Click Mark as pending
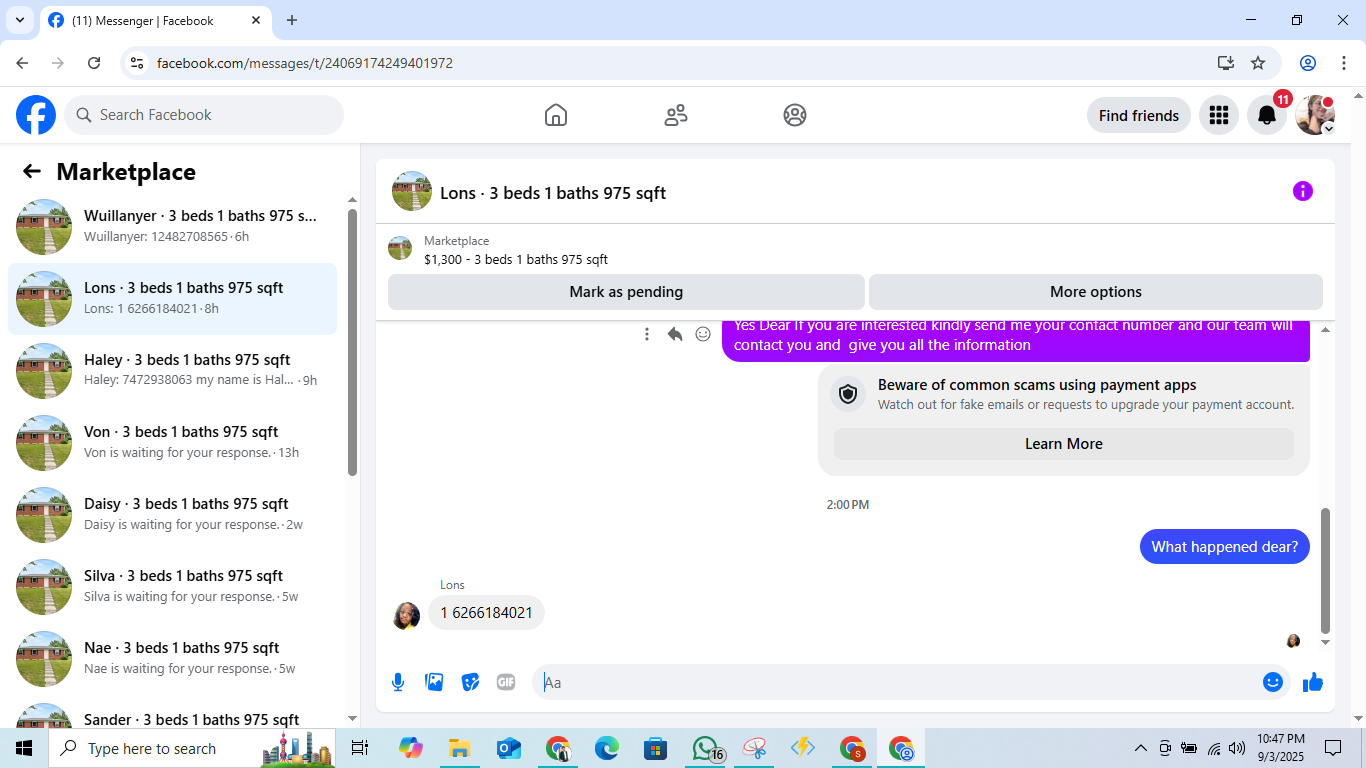 pos(626,292)
